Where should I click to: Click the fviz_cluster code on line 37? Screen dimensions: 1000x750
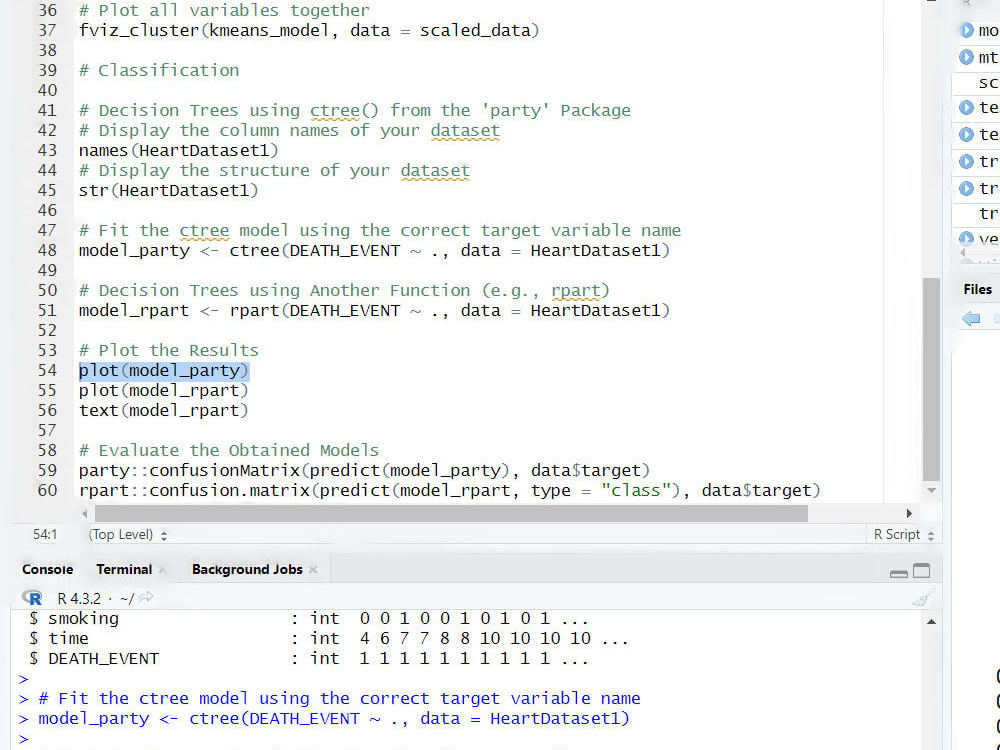pyautogui.click(x=309, y=30)
